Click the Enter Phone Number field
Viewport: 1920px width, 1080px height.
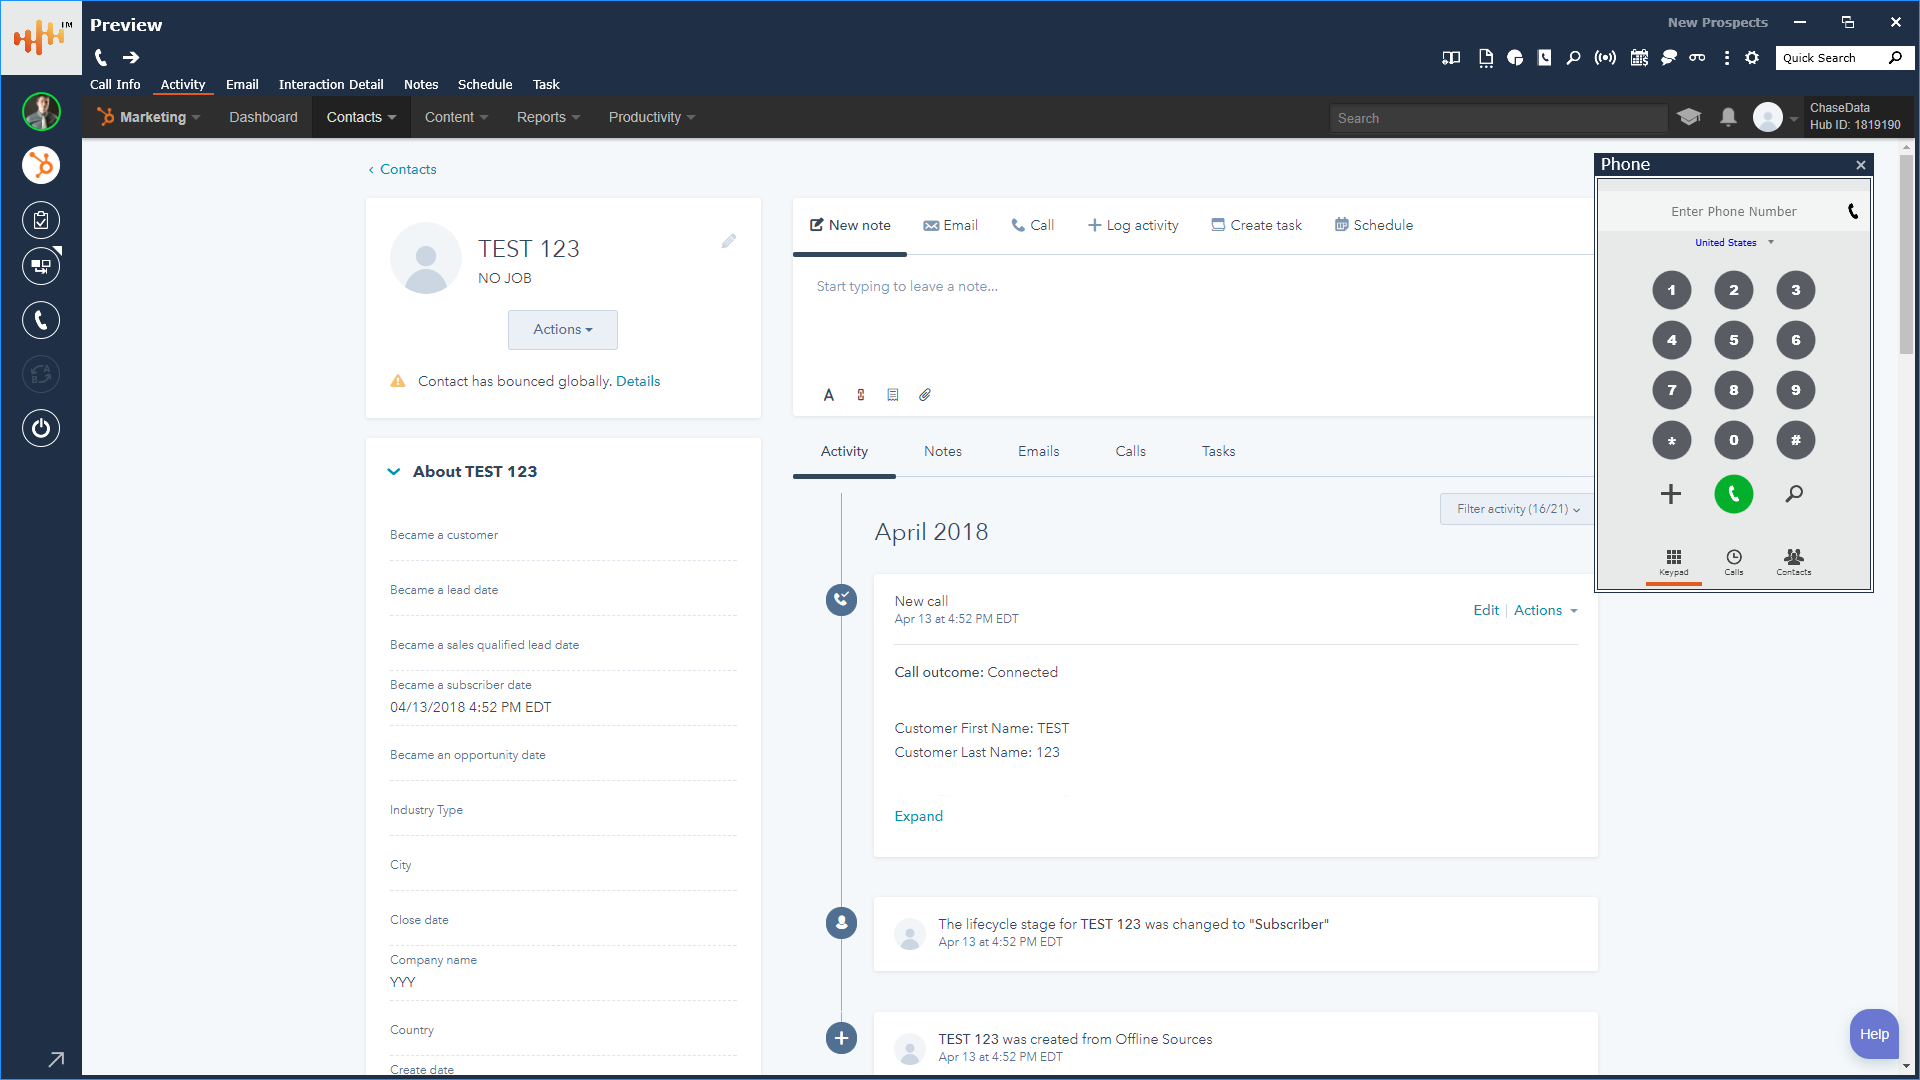click(1733, 211)
